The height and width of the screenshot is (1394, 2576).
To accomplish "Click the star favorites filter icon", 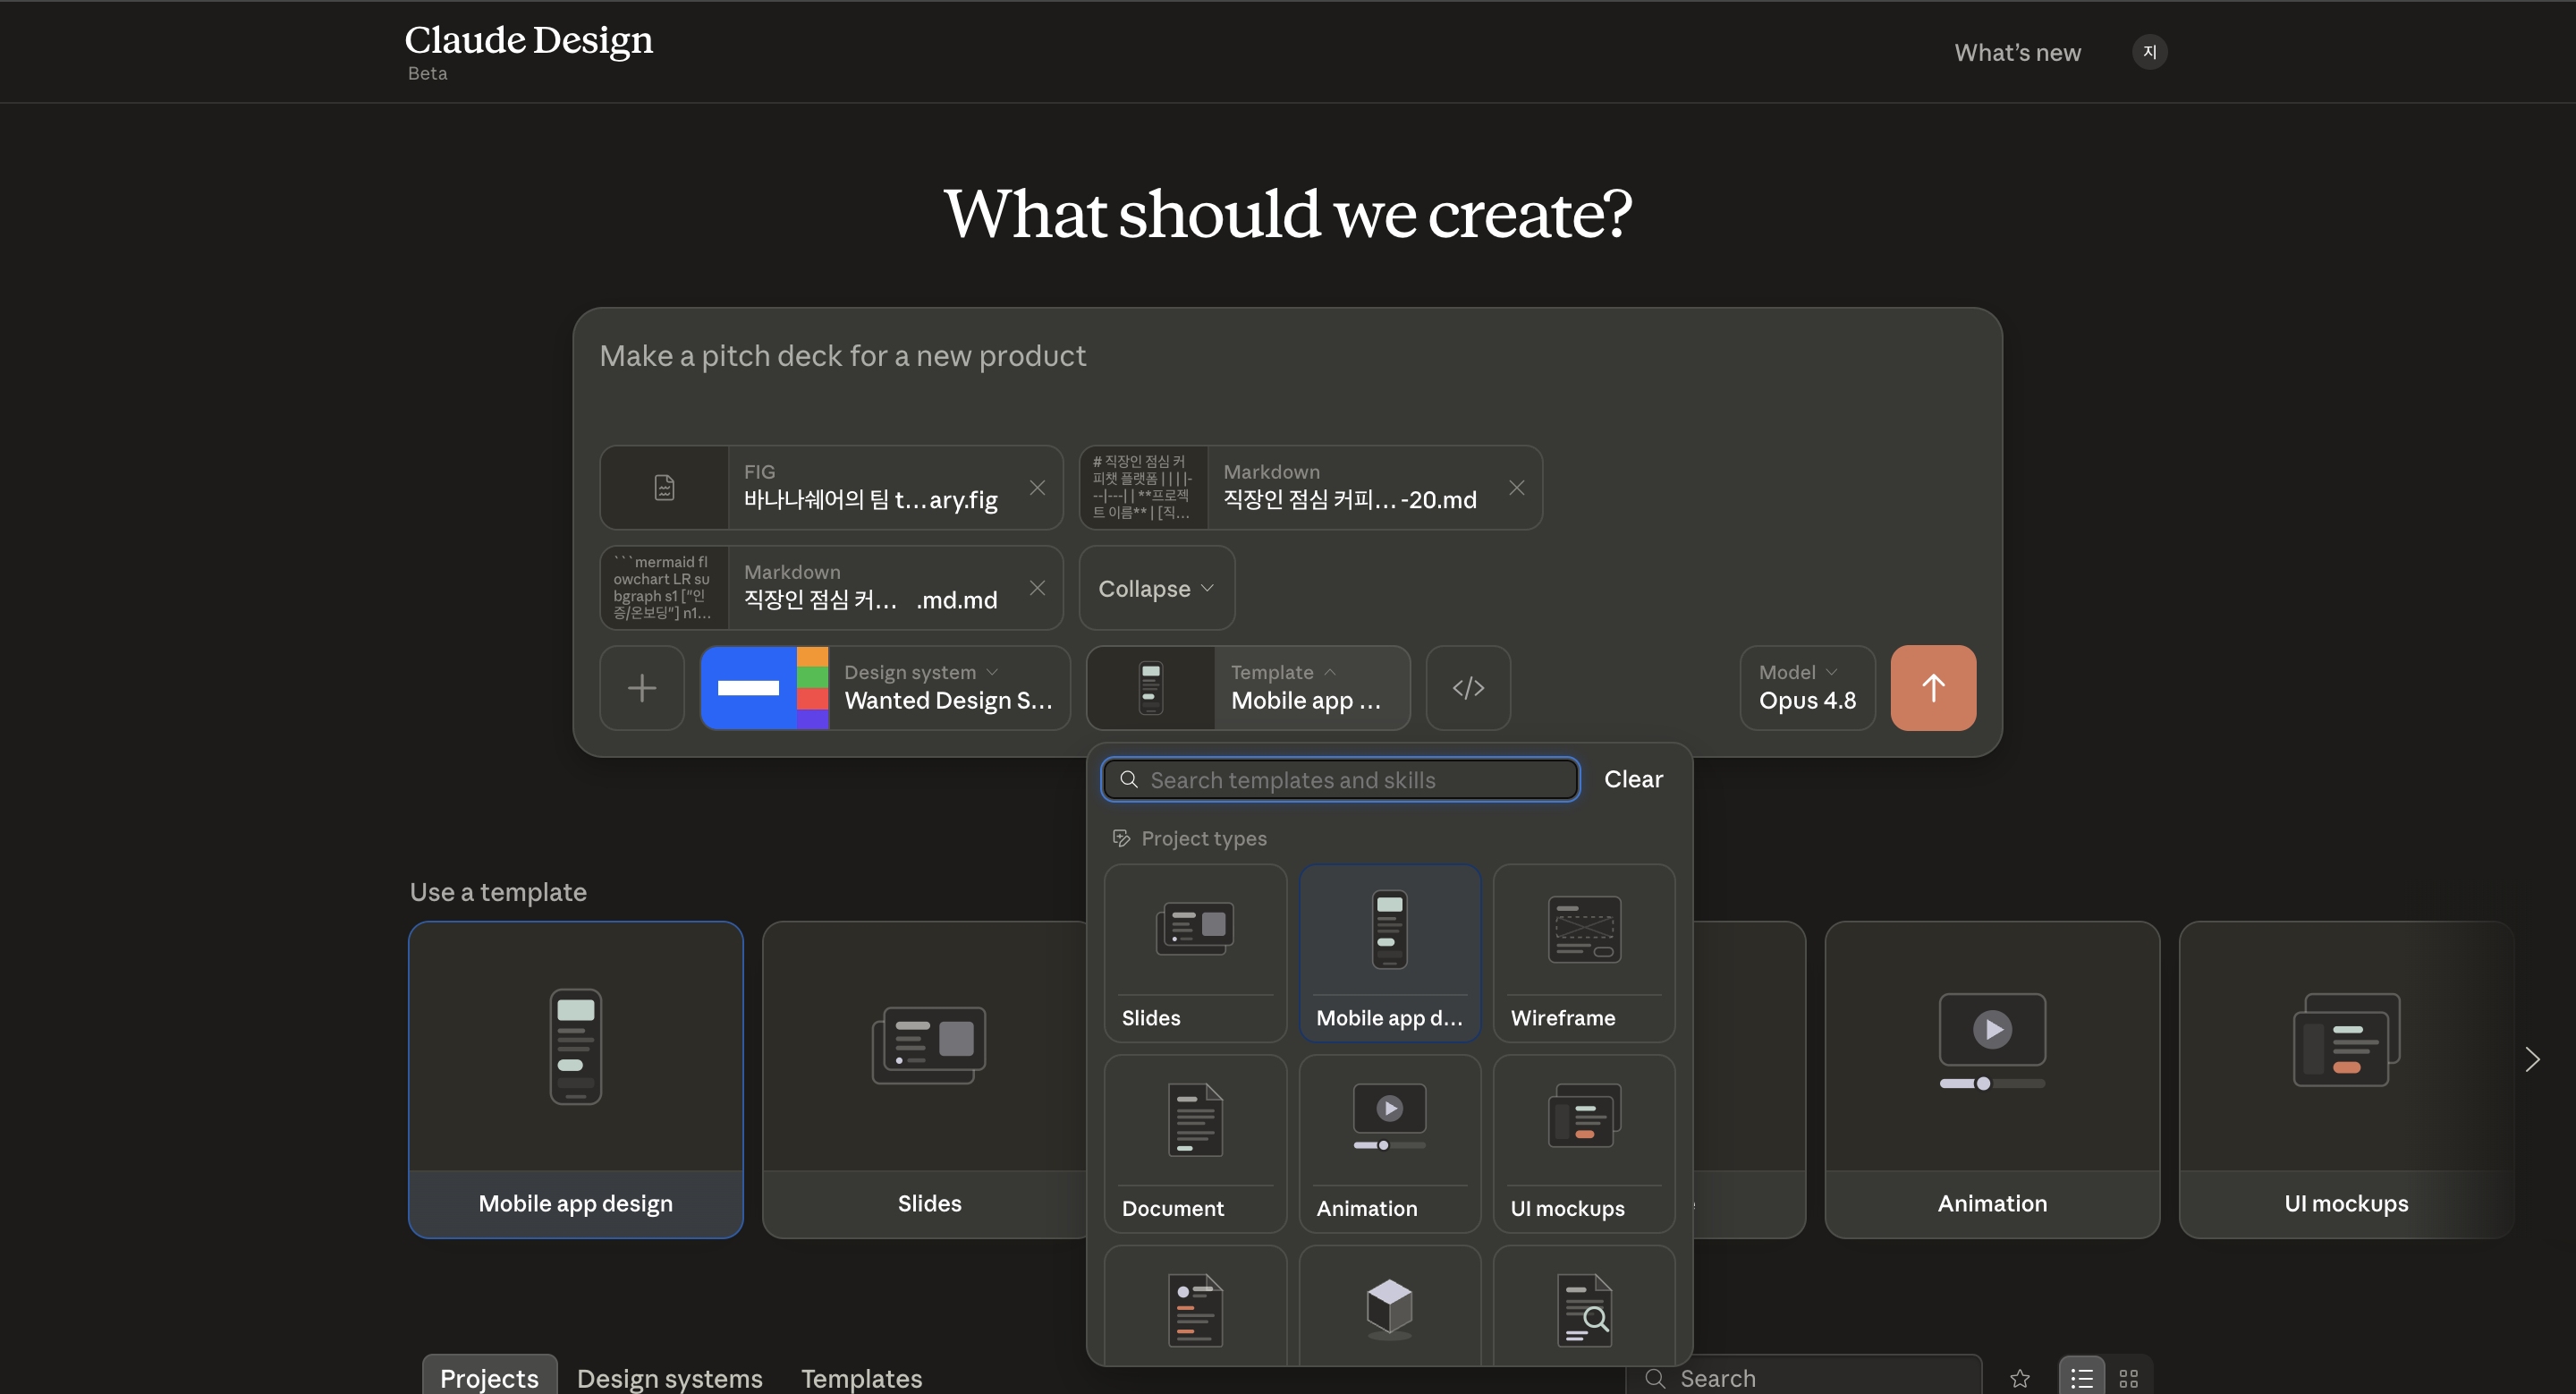I will [x=2020, y=1378].
